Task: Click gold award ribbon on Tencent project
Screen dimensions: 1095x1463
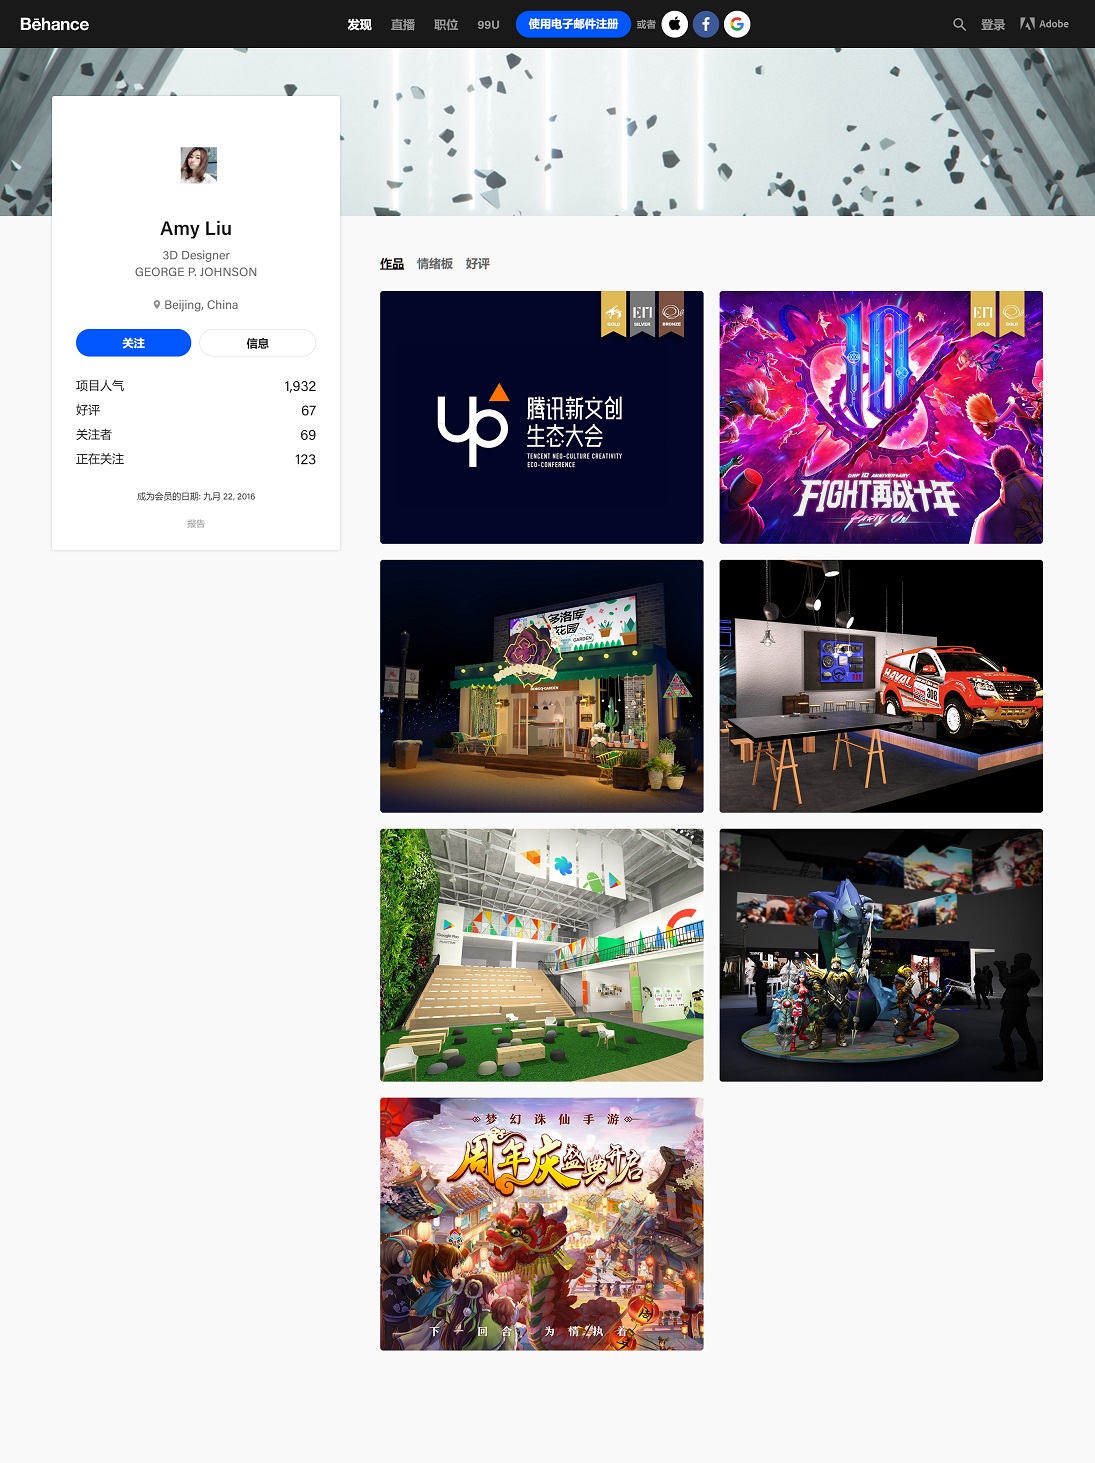Action: (613, 314)
